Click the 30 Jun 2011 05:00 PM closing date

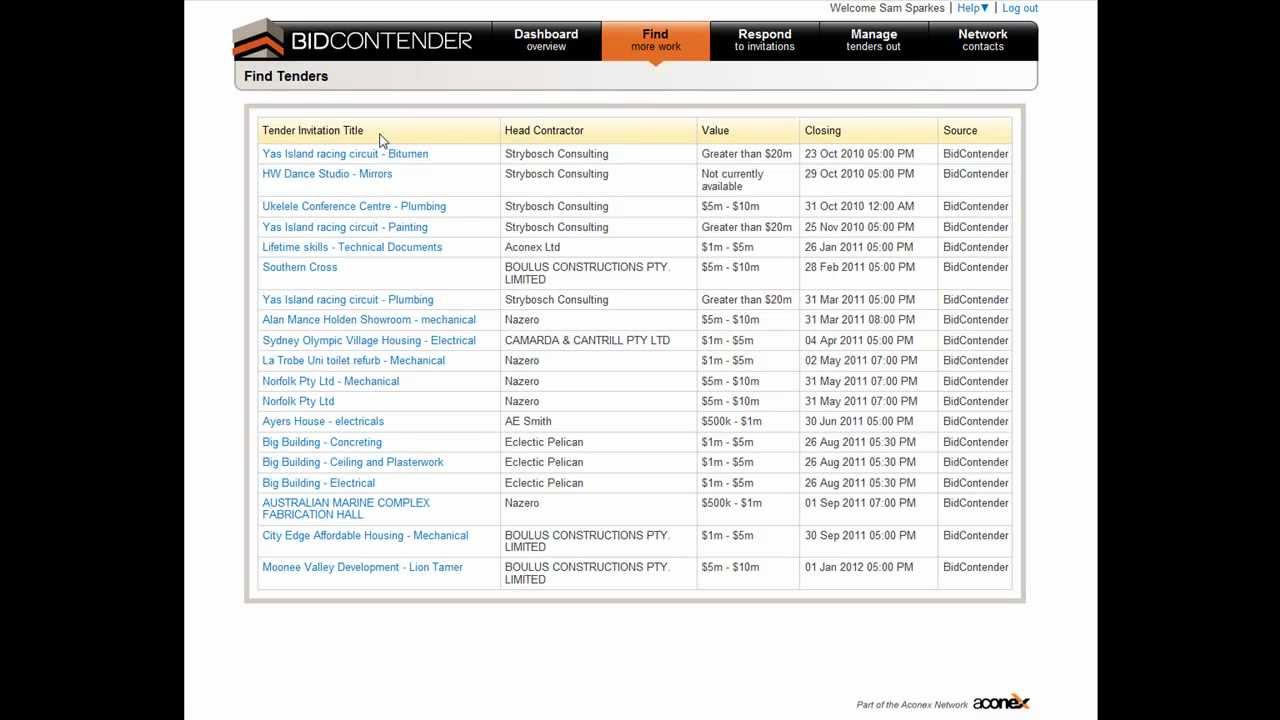[x=859, y=422]
